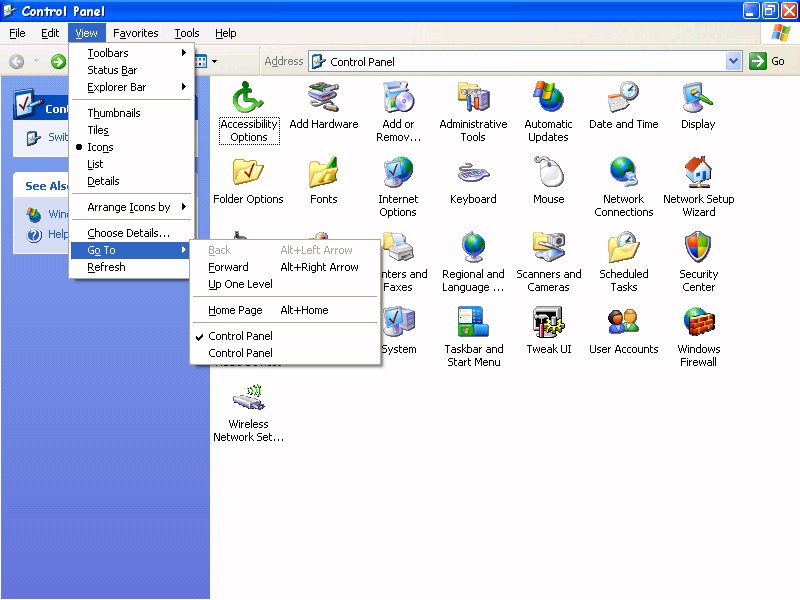Click the Help question mark icon in See Also
Image resolution: width=800 pixels, height=600 pixels.
point(34,235)
